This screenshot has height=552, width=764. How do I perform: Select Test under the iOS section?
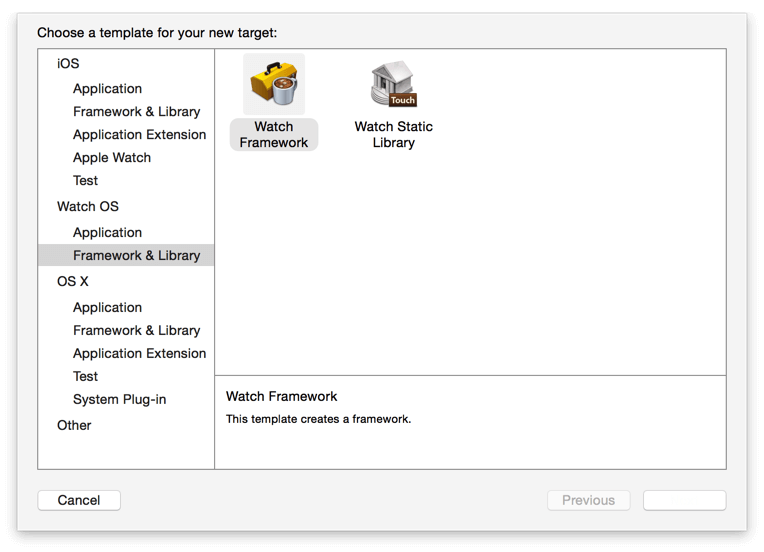85,180
